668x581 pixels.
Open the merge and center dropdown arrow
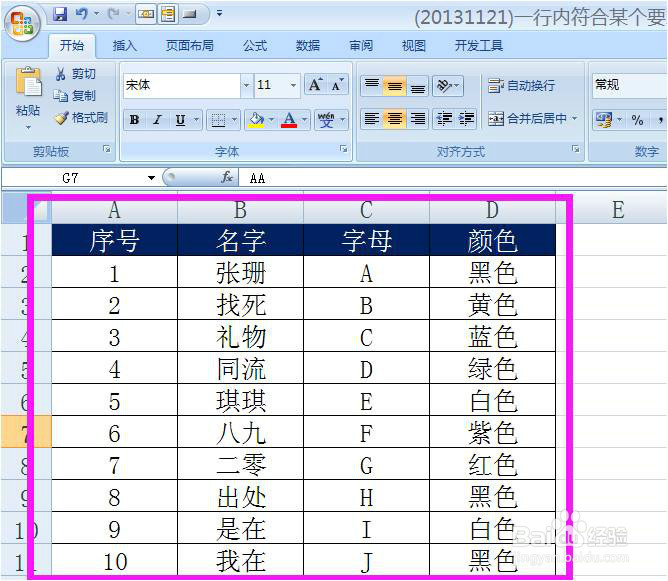coord(574,118)
